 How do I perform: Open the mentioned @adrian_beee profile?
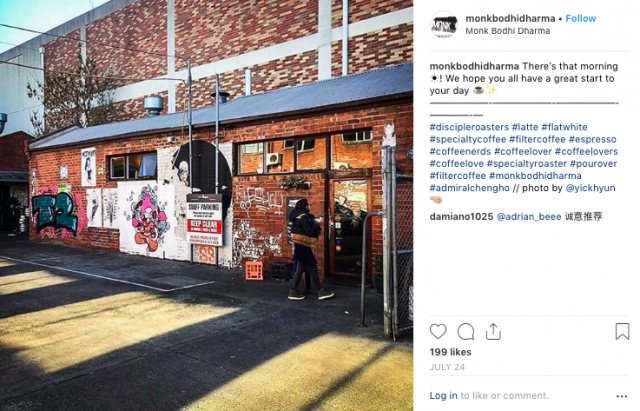pyautogui.click(x=529, y=217)
